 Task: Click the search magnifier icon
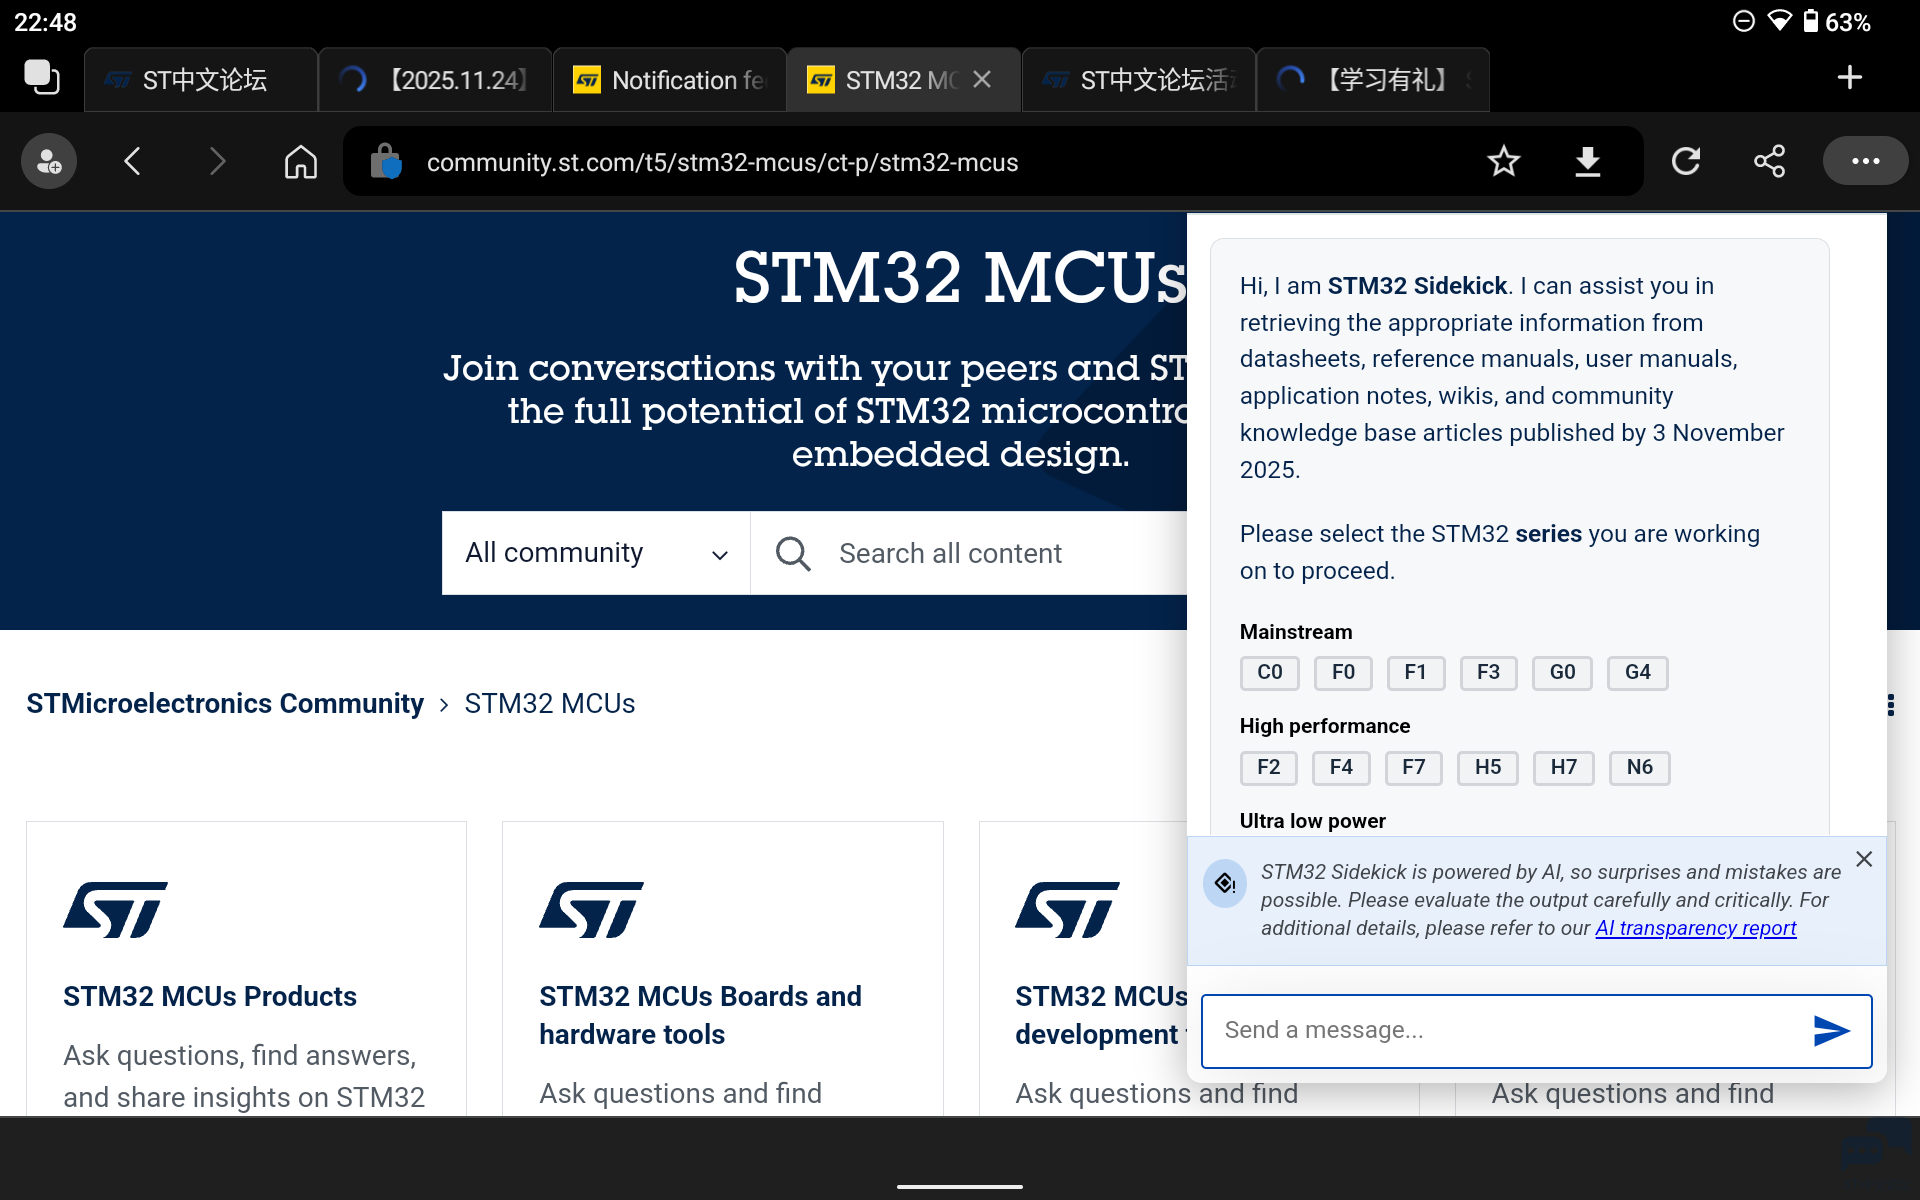(792, 553)
